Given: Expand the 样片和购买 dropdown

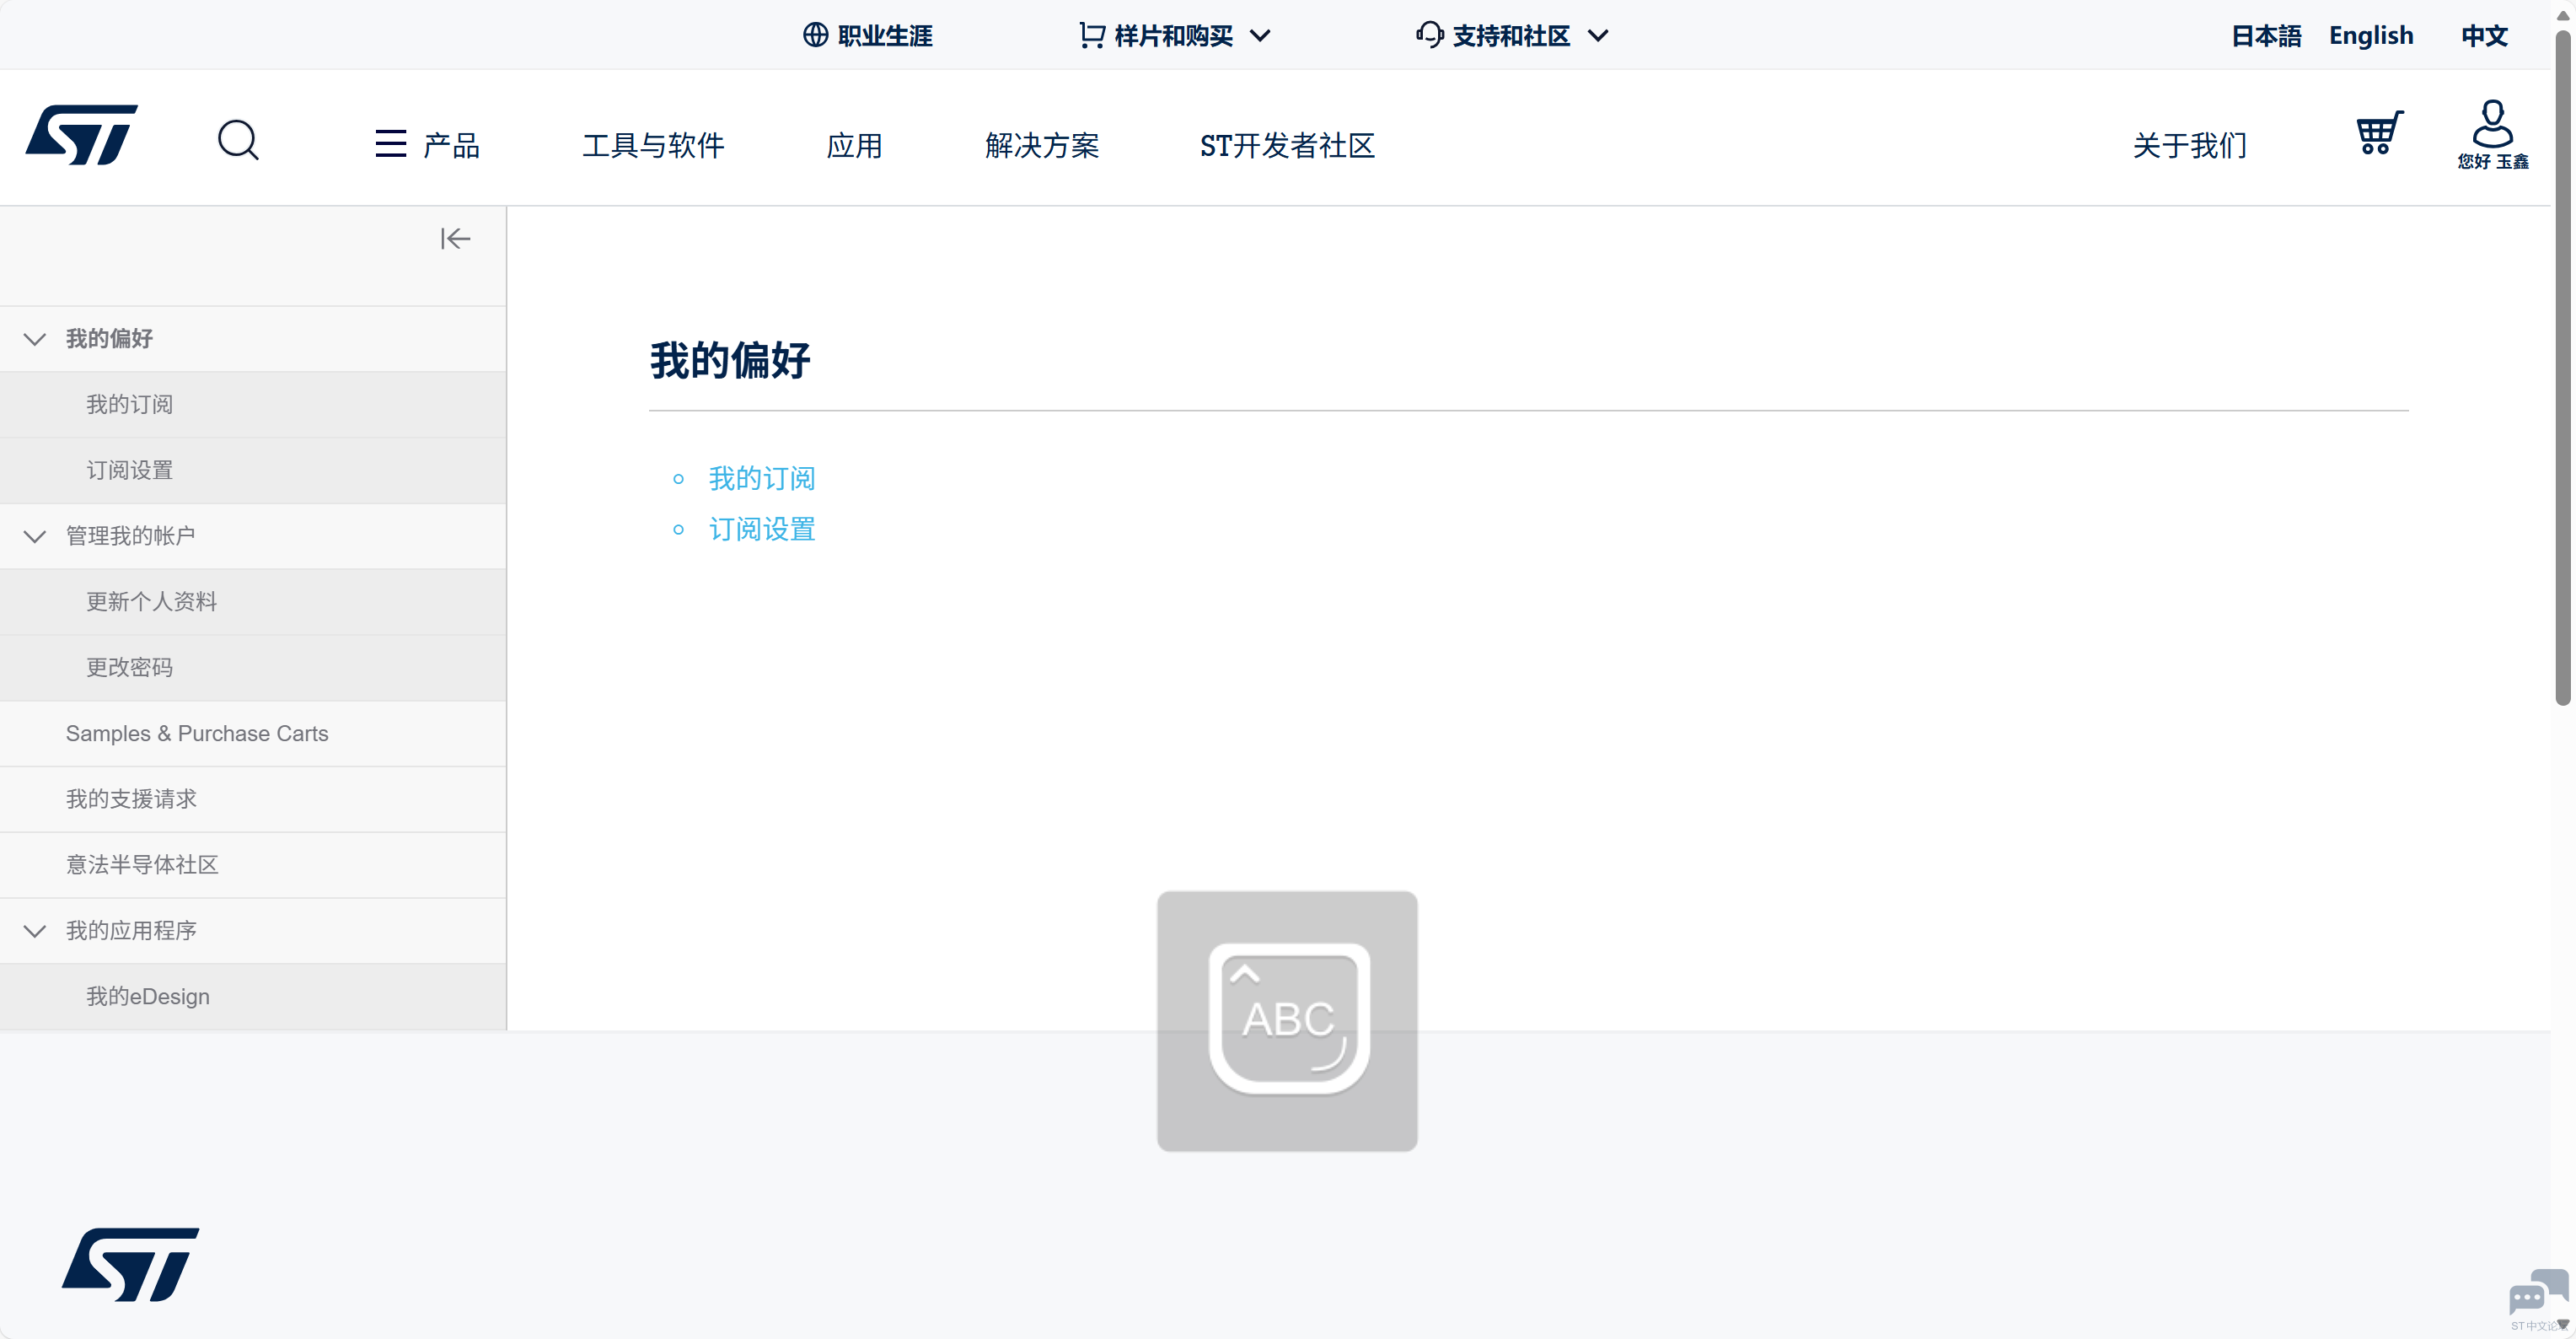Looking at the screenshot, I should coord(1175,36).
